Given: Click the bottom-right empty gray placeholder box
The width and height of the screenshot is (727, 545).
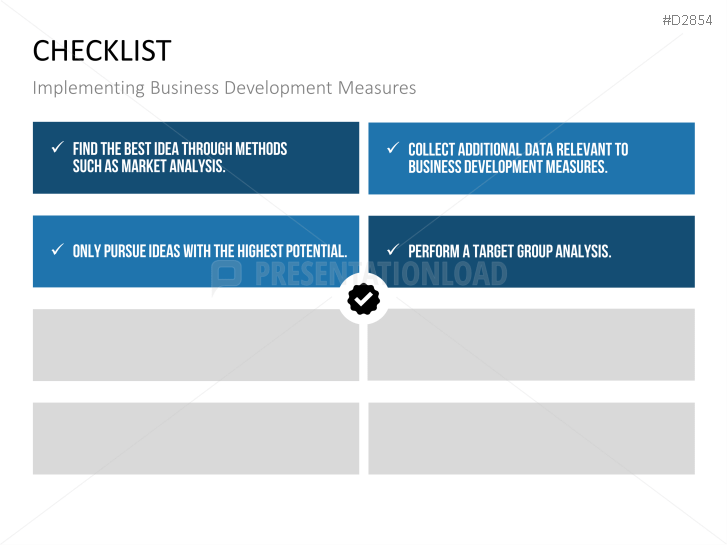Looking at the screenshot, I should (531, 438).
